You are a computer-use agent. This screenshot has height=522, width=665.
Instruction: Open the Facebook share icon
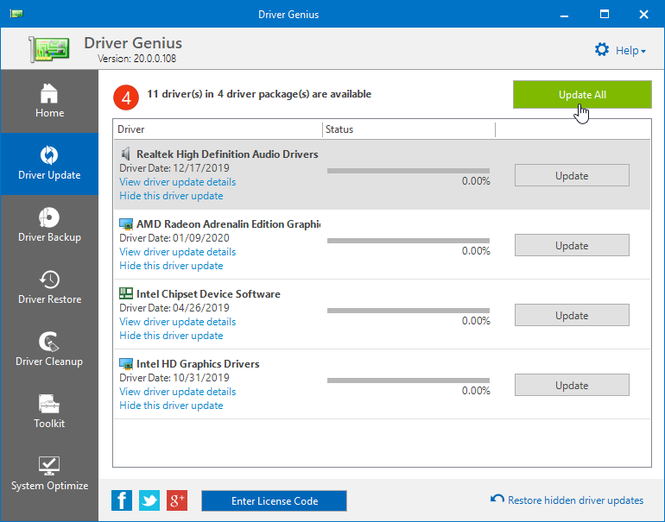pyautogui.click(x=122, y=501)
